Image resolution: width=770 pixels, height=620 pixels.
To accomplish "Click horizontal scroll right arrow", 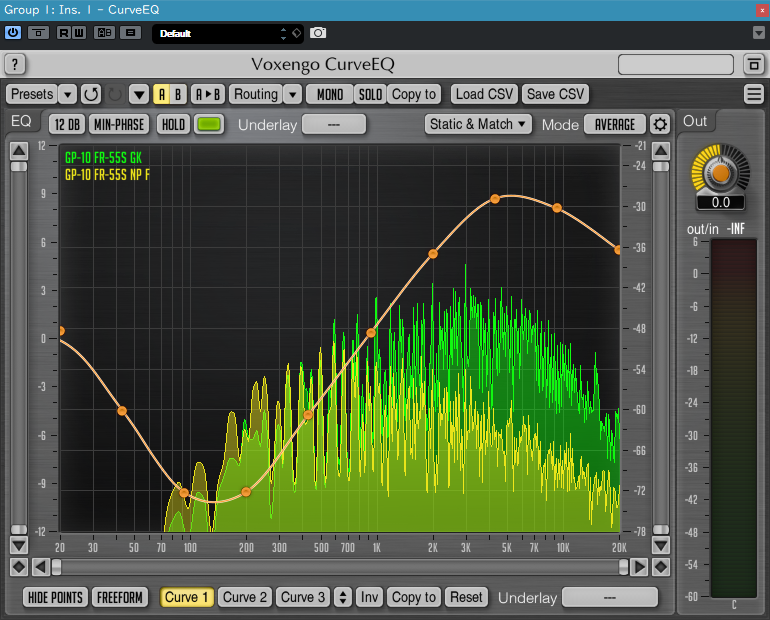I will [639, 567].
